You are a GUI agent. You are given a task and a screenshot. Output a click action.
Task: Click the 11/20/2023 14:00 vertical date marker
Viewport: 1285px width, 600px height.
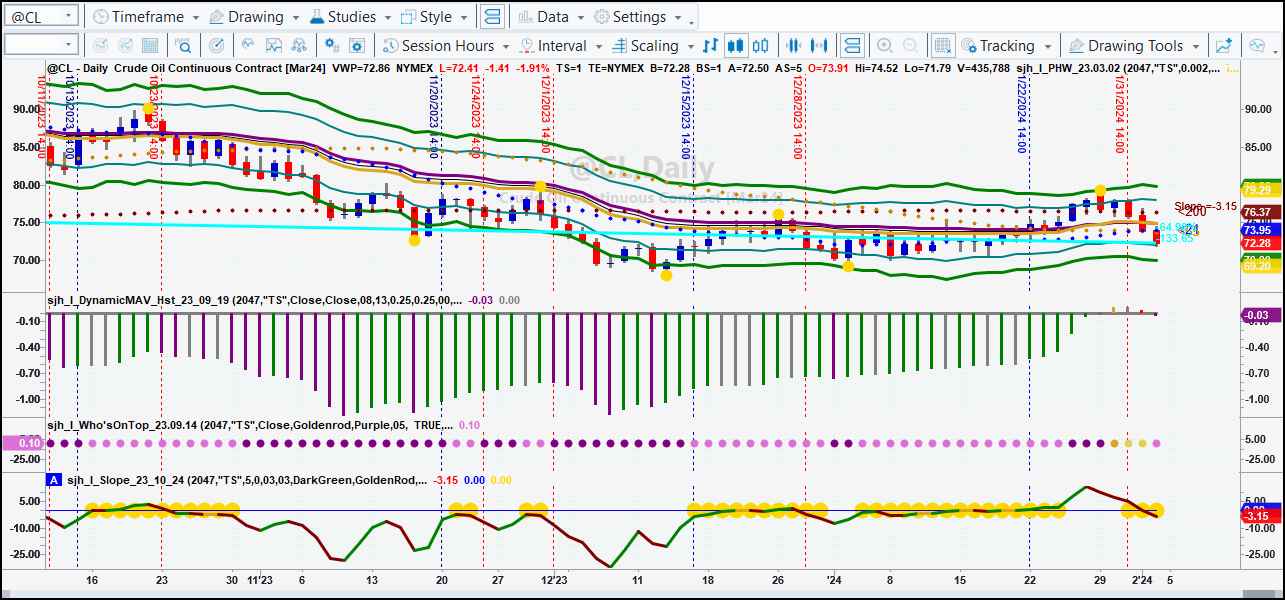pos(434,115)
